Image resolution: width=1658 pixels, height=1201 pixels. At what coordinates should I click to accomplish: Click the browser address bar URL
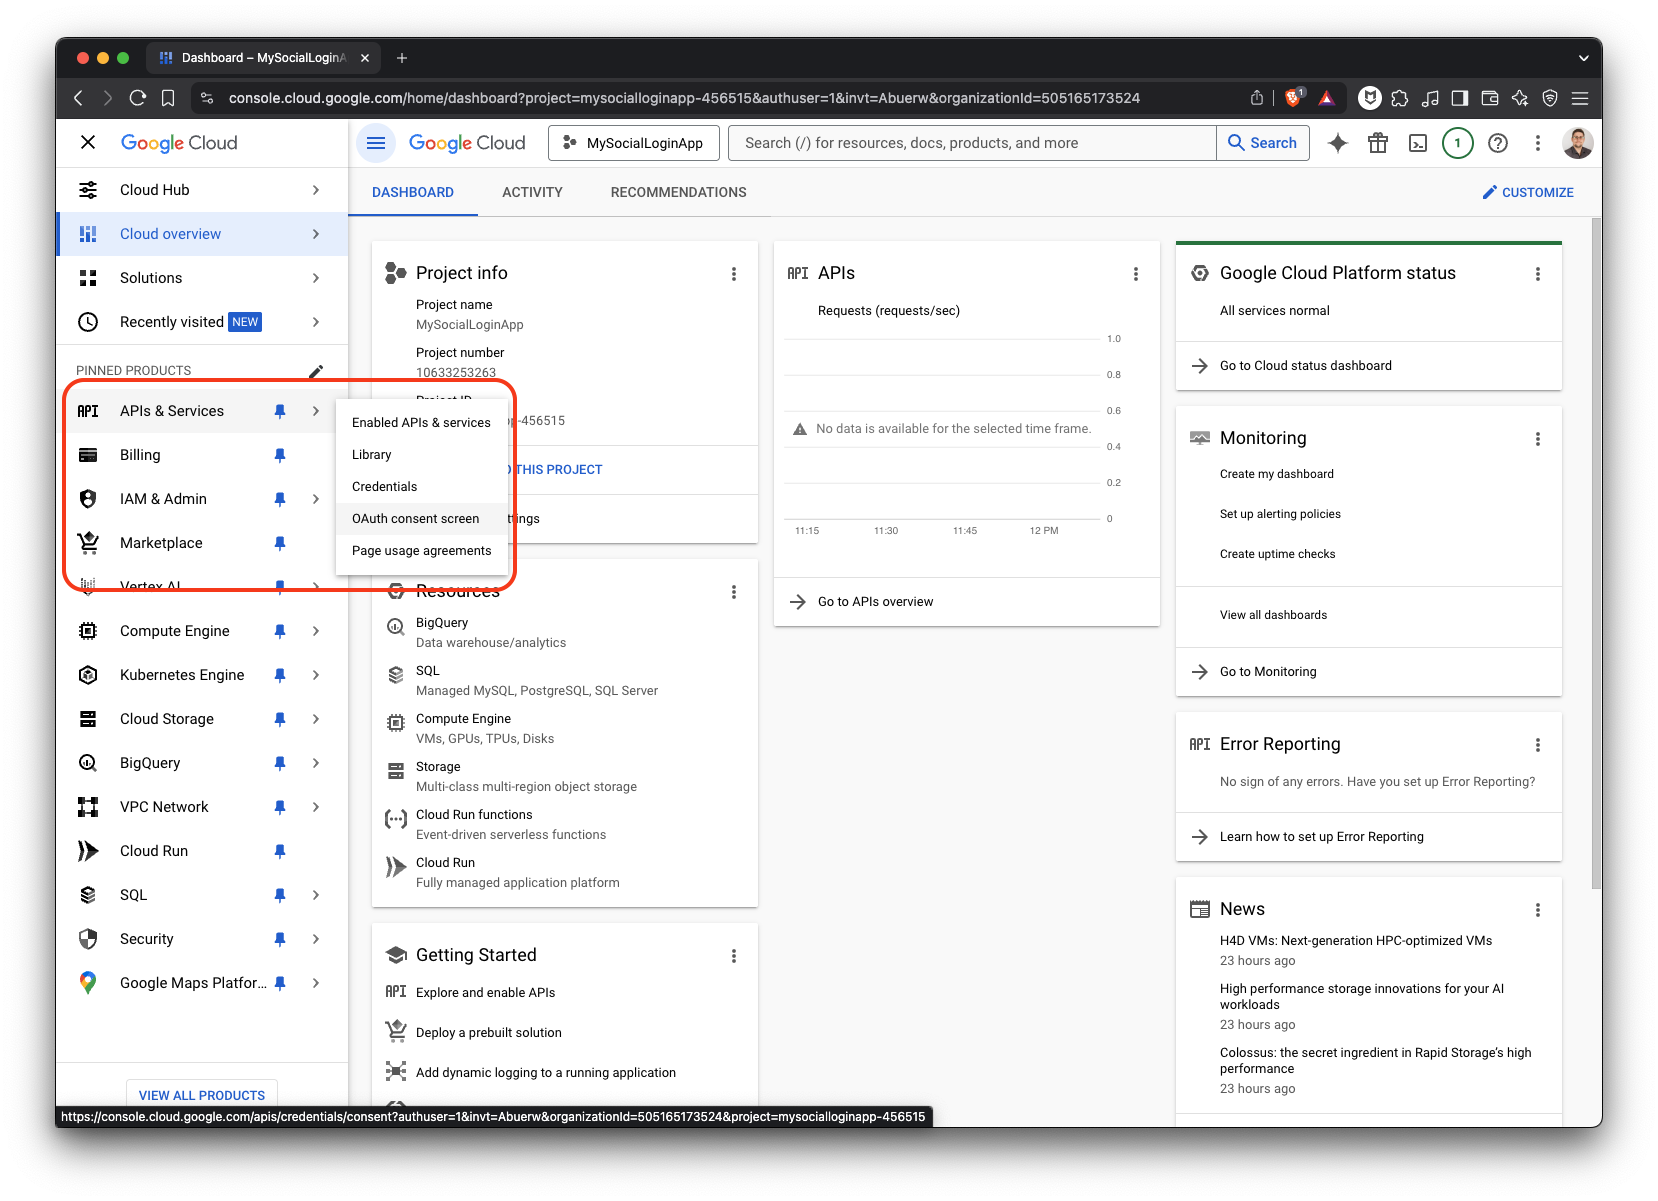684,98
